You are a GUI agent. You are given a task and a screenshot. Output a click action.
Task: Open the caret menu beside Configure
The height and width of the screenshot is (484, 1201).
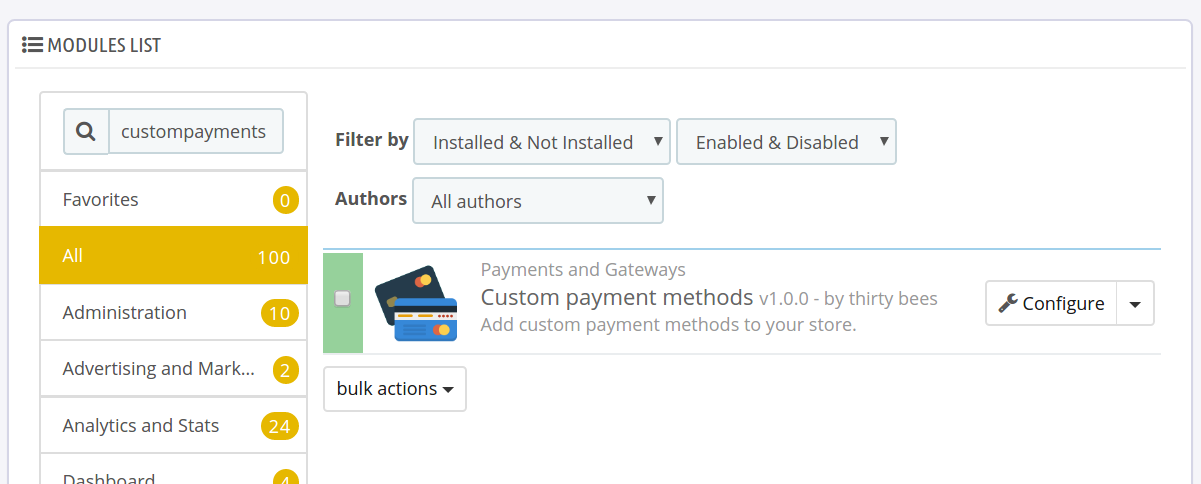[x=1135, y=303]
